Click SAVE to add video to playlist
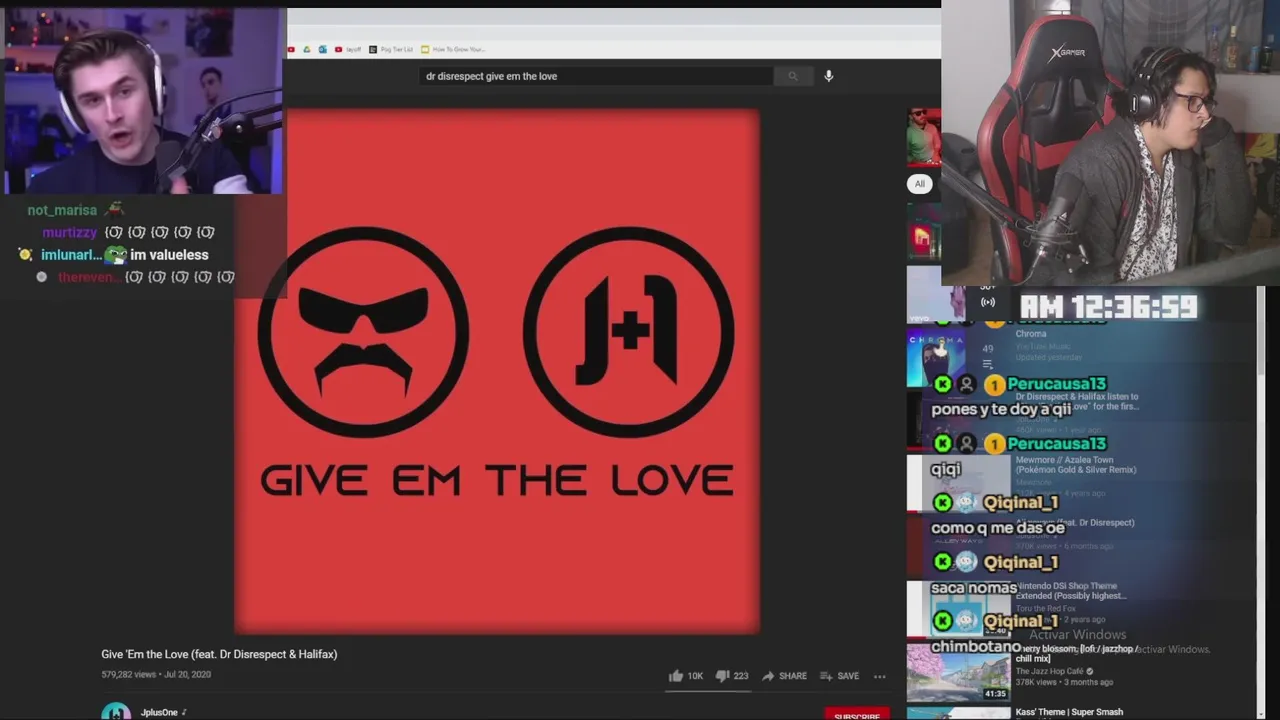This screenshot has height=720, width=1280. coord(839,676)
